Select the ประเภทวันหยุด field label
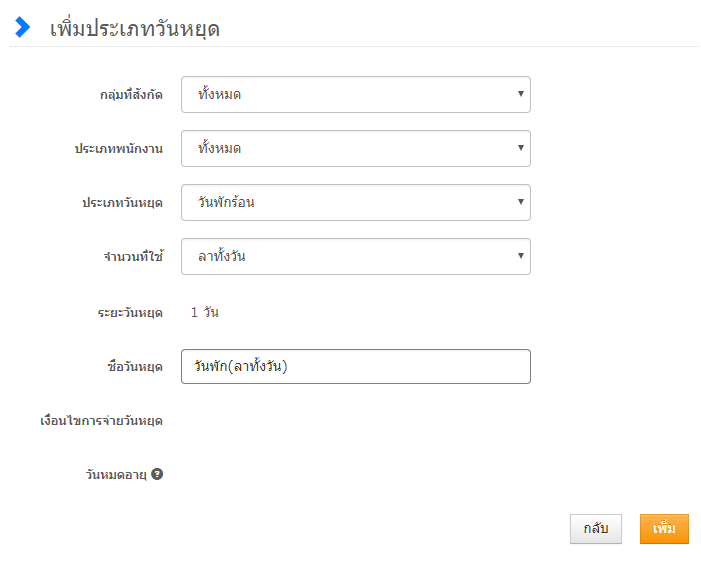 tap(122, 203)
